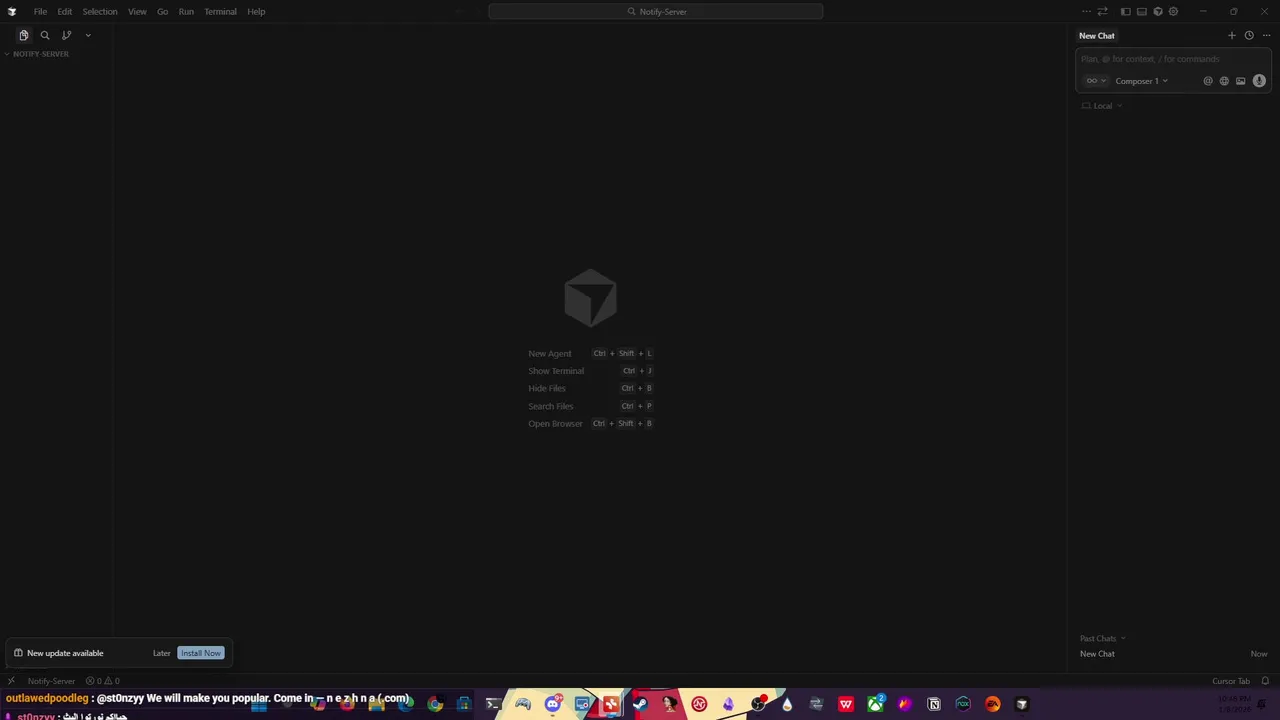Click the two-arrows swap icon in title bar
The height and width of the screenshot is (720, 1280).
click(1102, 11)
